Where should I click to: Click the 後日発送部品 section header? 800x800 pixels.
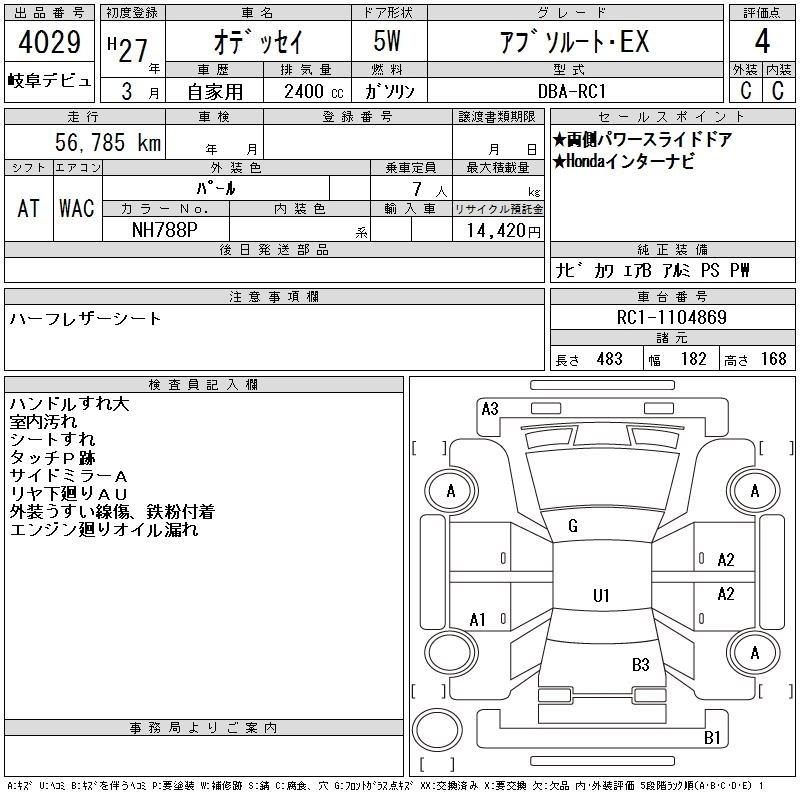(x=274, y=250)
